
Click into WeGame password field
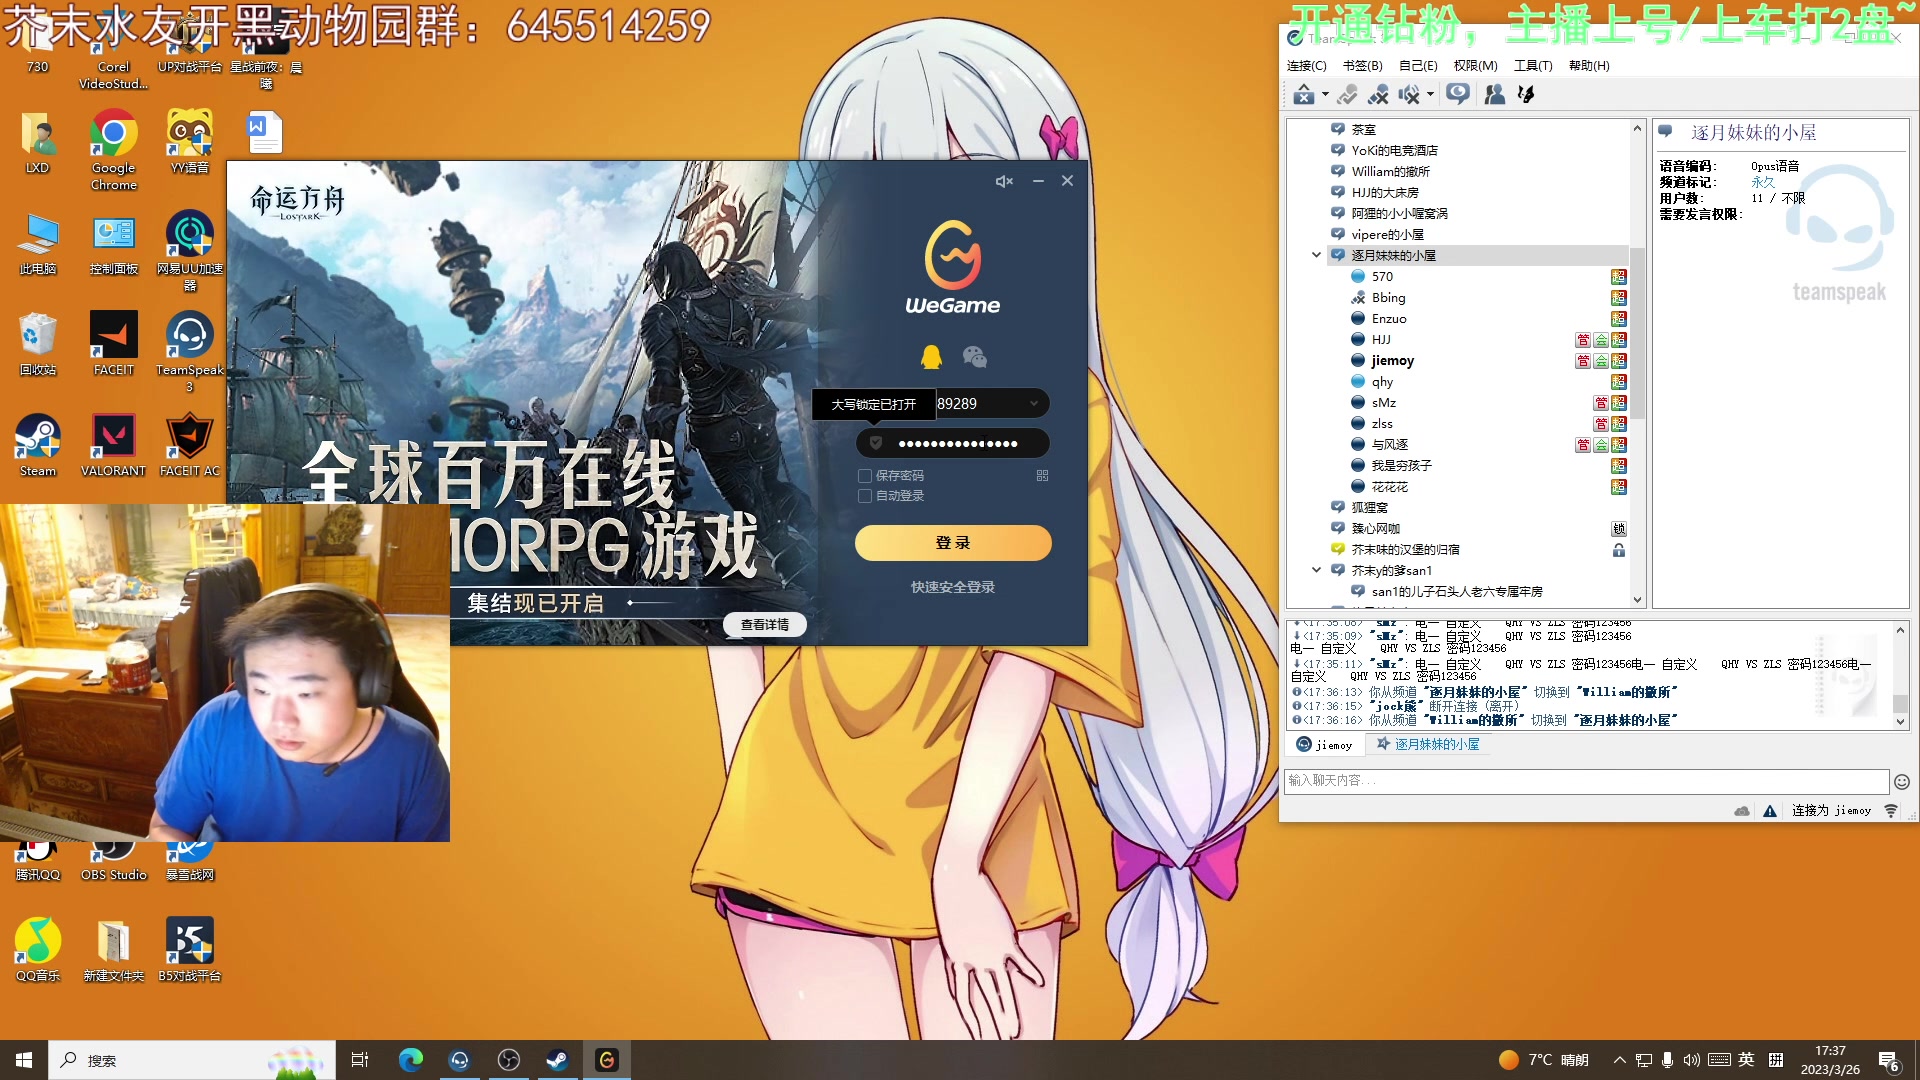[953, 443]
